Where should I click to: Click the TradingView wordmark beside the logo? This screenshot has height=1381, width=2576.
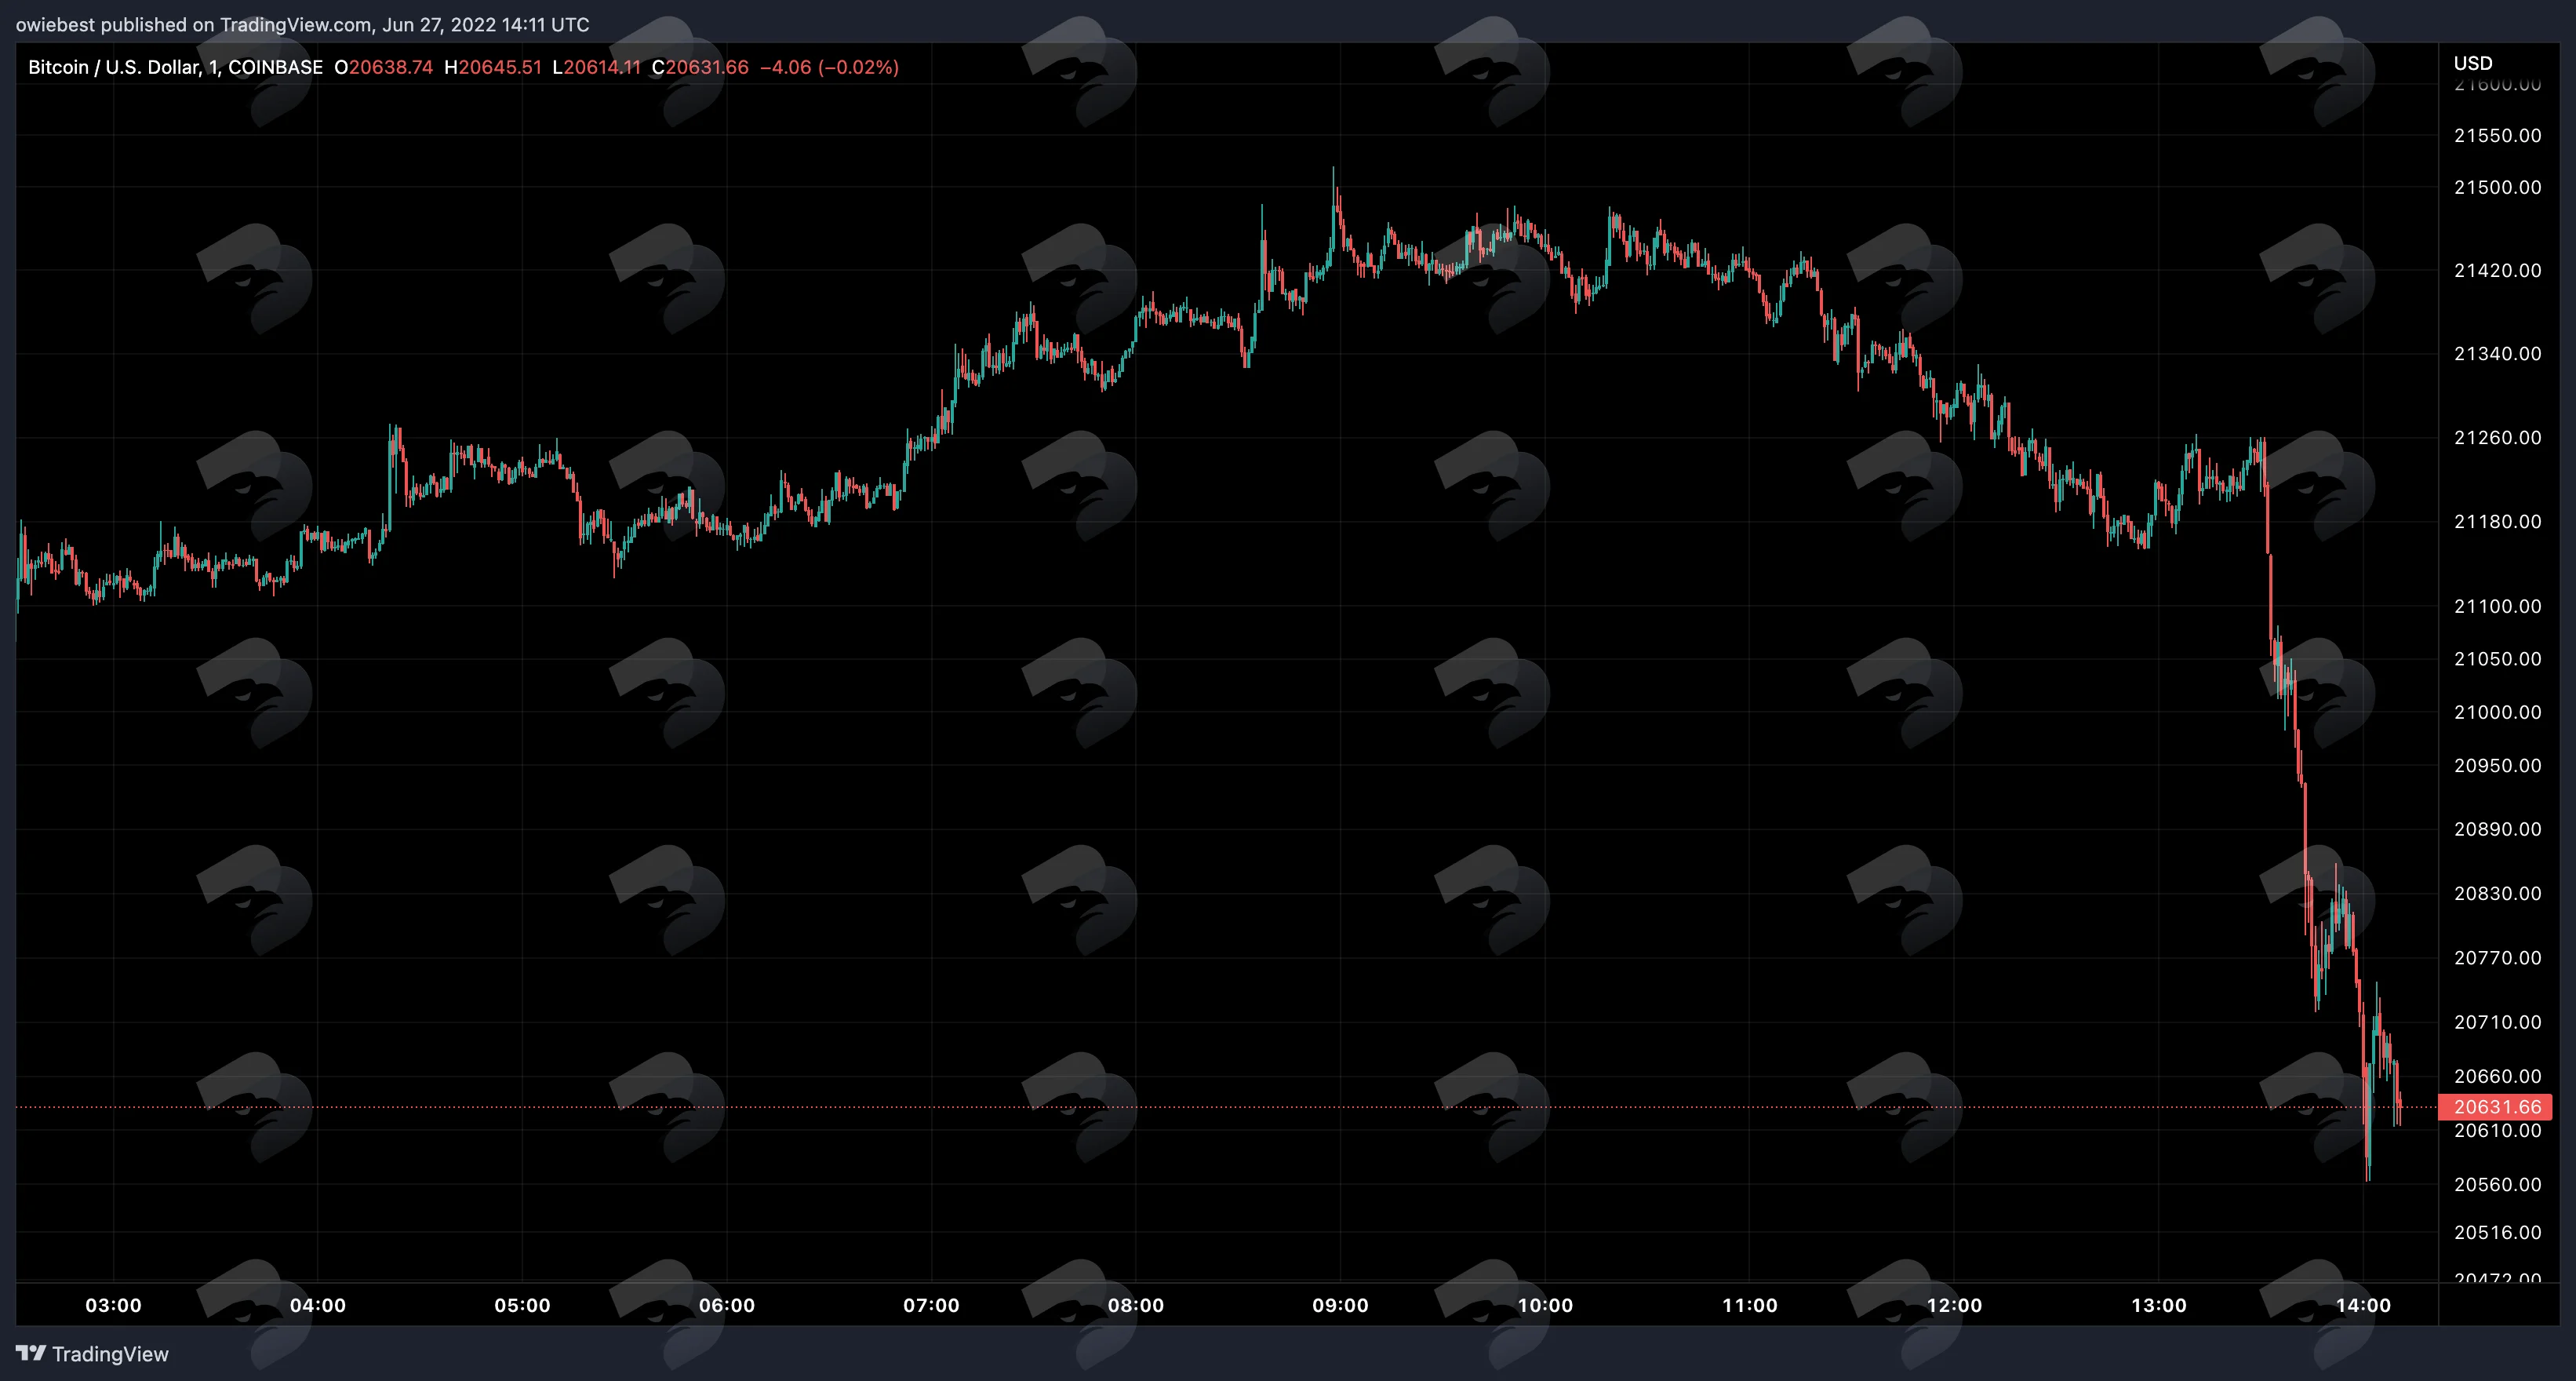[110, 1354]
